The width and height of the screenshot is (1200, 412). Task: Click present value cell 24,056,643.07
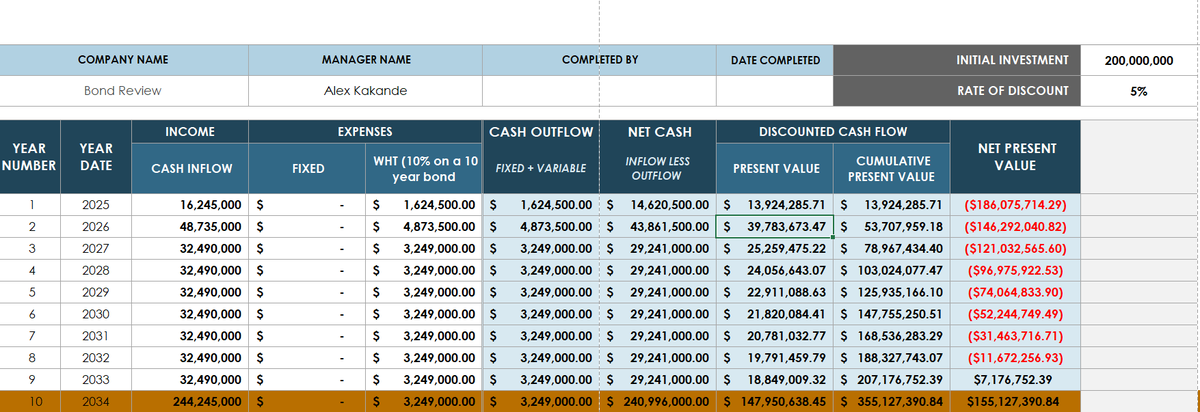pyautogui.click(x=775, y=270)
